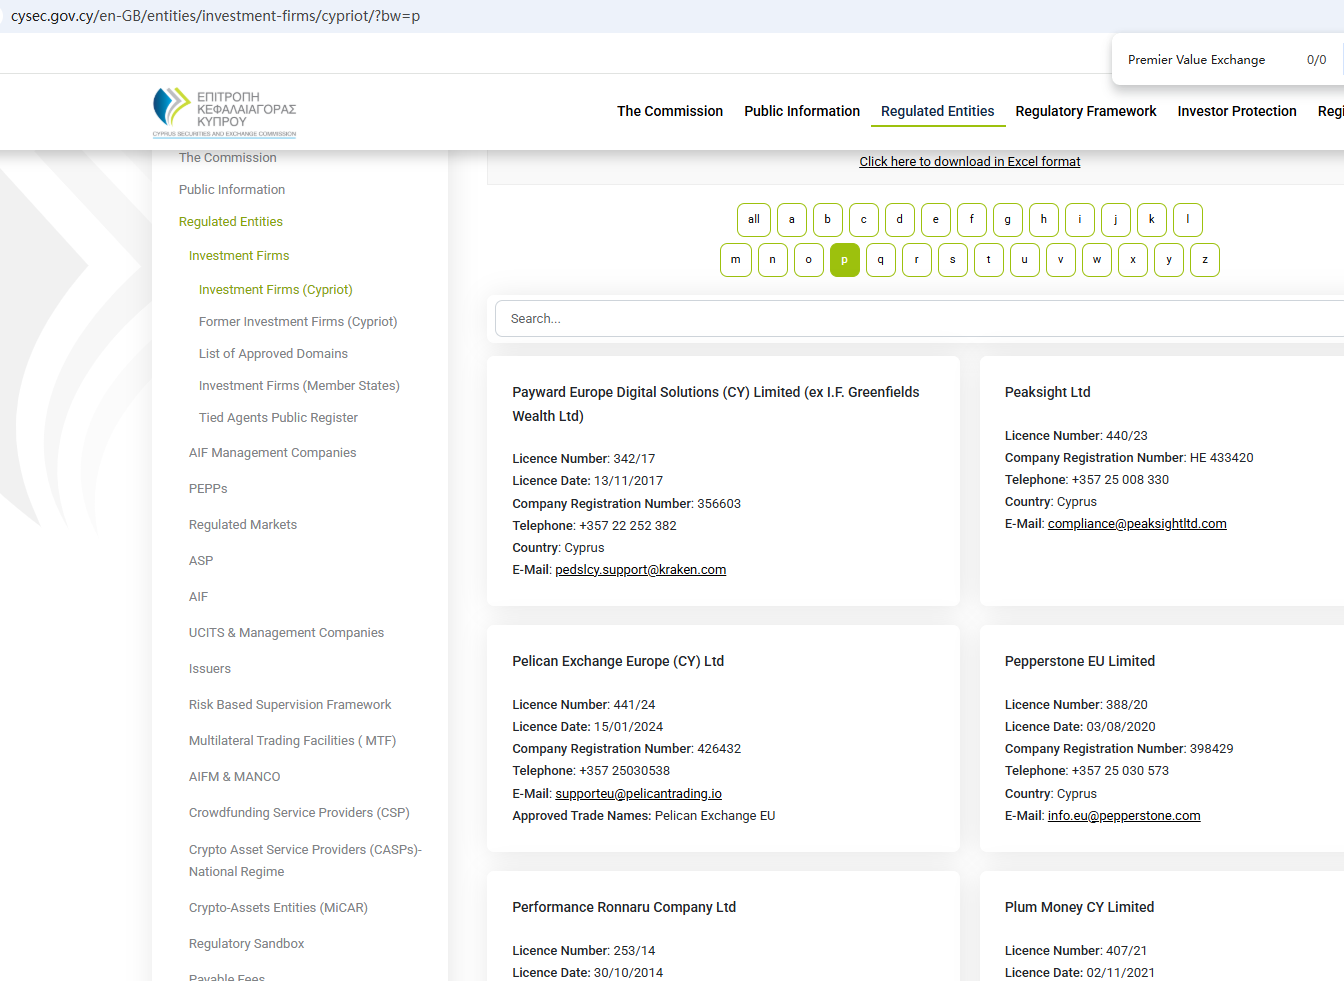Open info.eu@pepperstone.com email link
Viewport: 1344px width, 981px height.
click(x=1123, y=816)
